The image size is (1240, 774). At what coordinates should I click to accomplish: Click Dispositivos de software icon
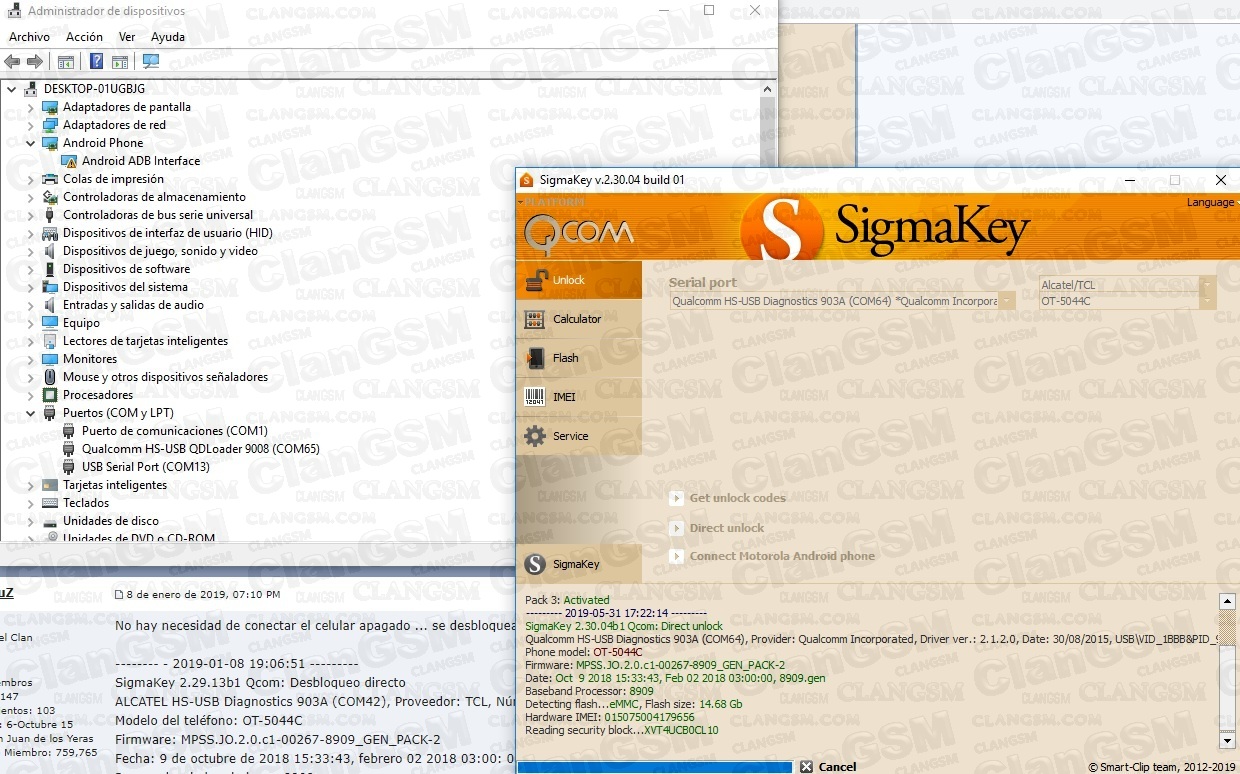click(x=50, y=269)
